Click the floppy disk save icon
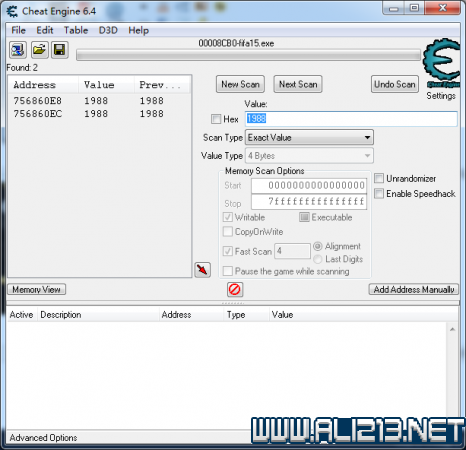 60,50
